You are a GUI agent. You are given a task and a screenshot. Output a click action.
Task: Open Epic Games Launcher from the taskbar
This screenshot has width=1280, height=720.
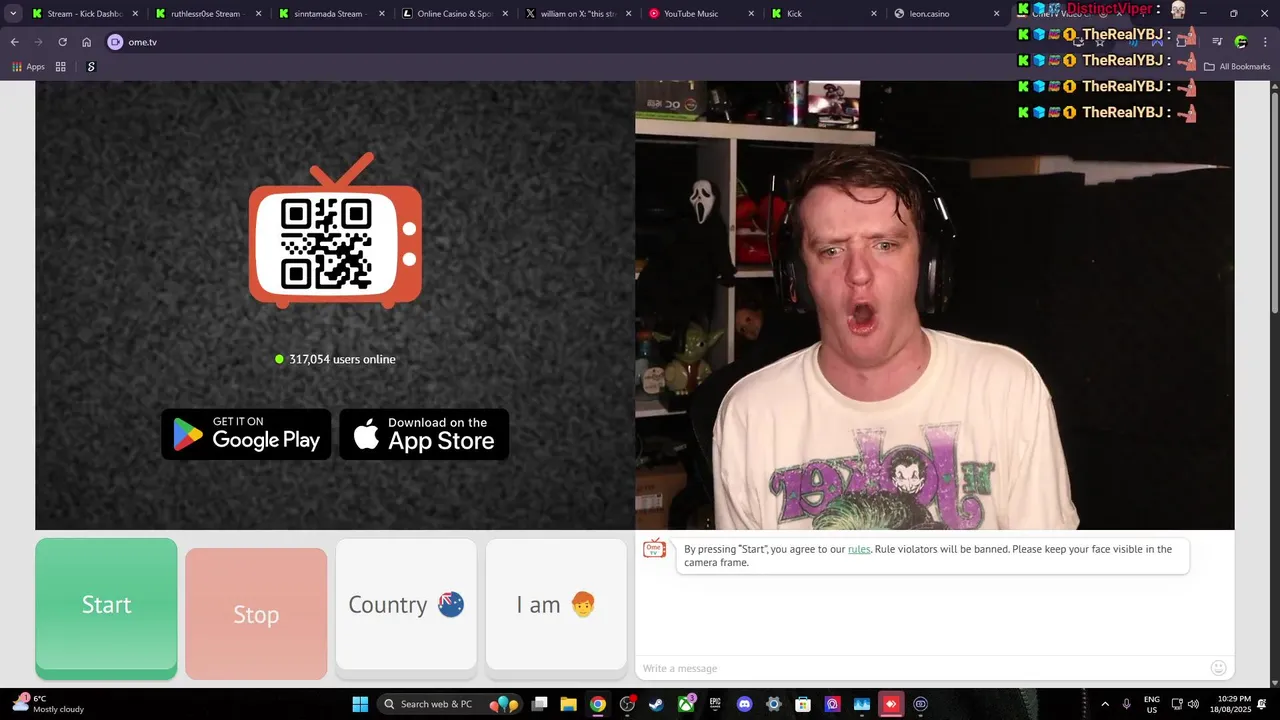tap(715, 704)
